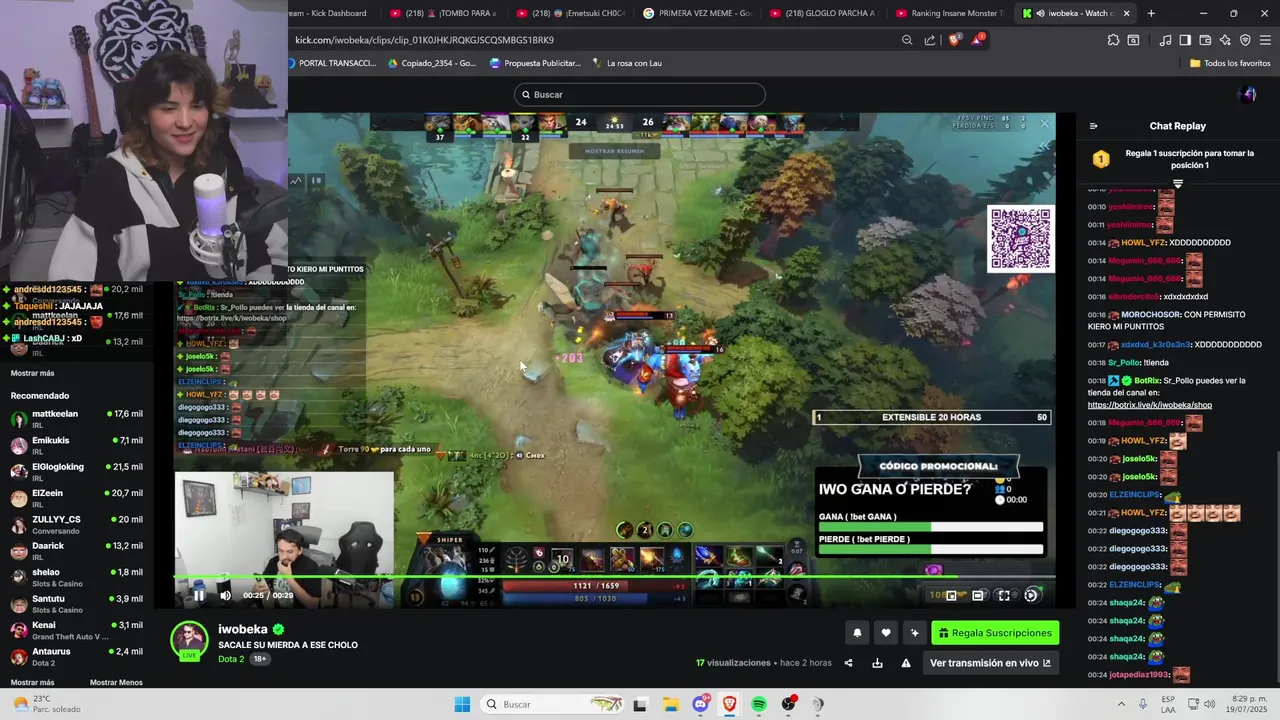1280x720 pixels.
Task: Open iwobeka channel name link
Action: point(243,629)
